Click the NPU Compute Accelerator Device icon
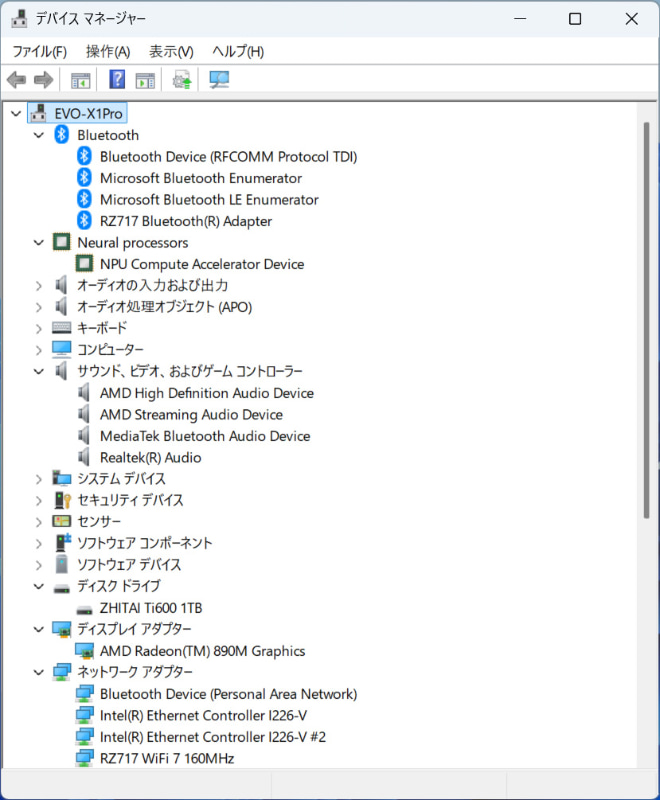 click(x=84, y=264)
